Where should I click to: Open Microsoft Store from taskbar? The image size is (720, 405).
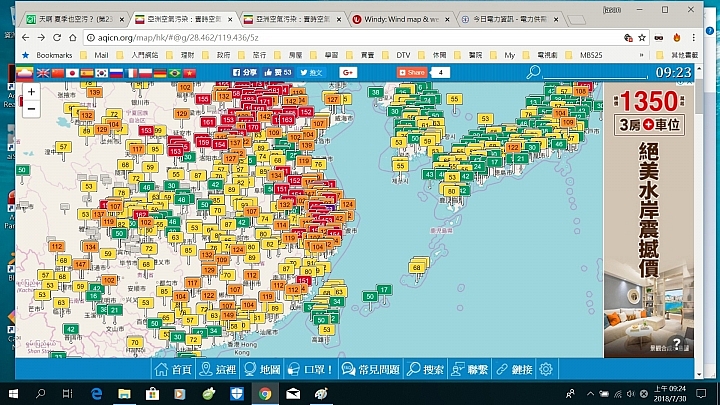[x=152, y=394]
